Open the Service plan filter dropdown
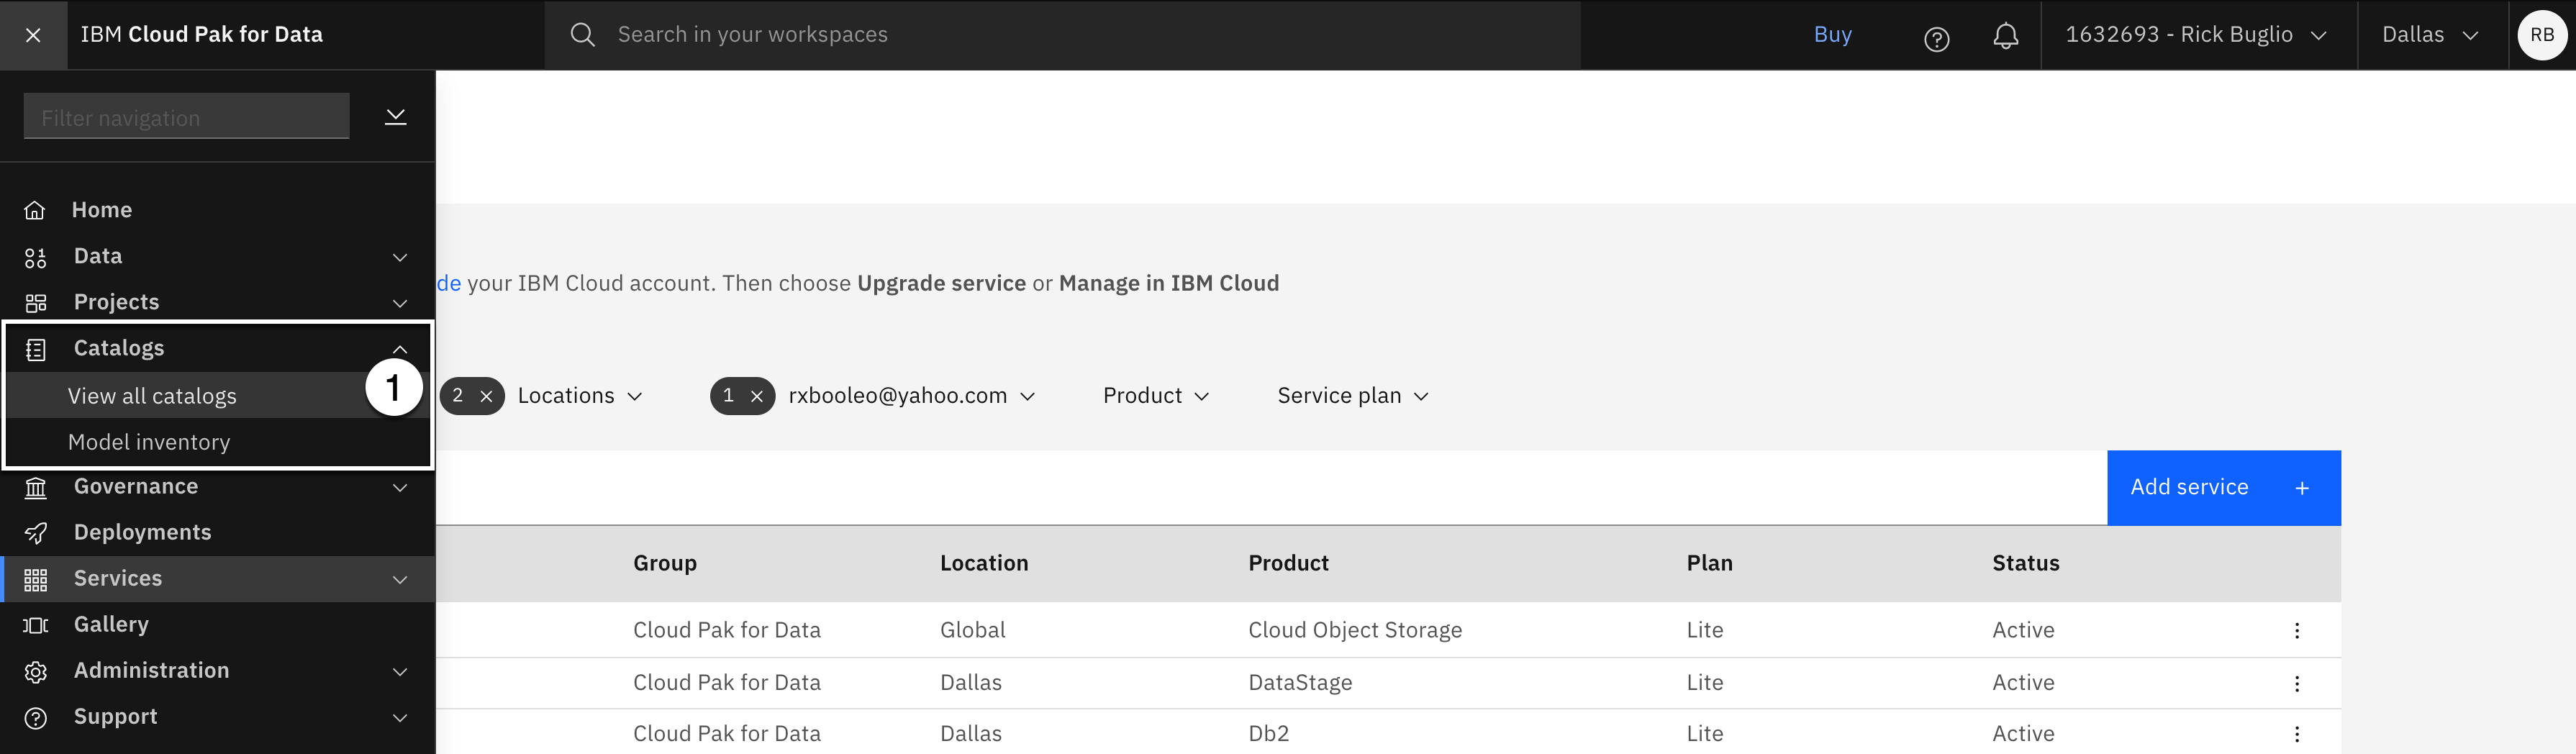The image size is (2576, 754). click(x=1353, y=396)
